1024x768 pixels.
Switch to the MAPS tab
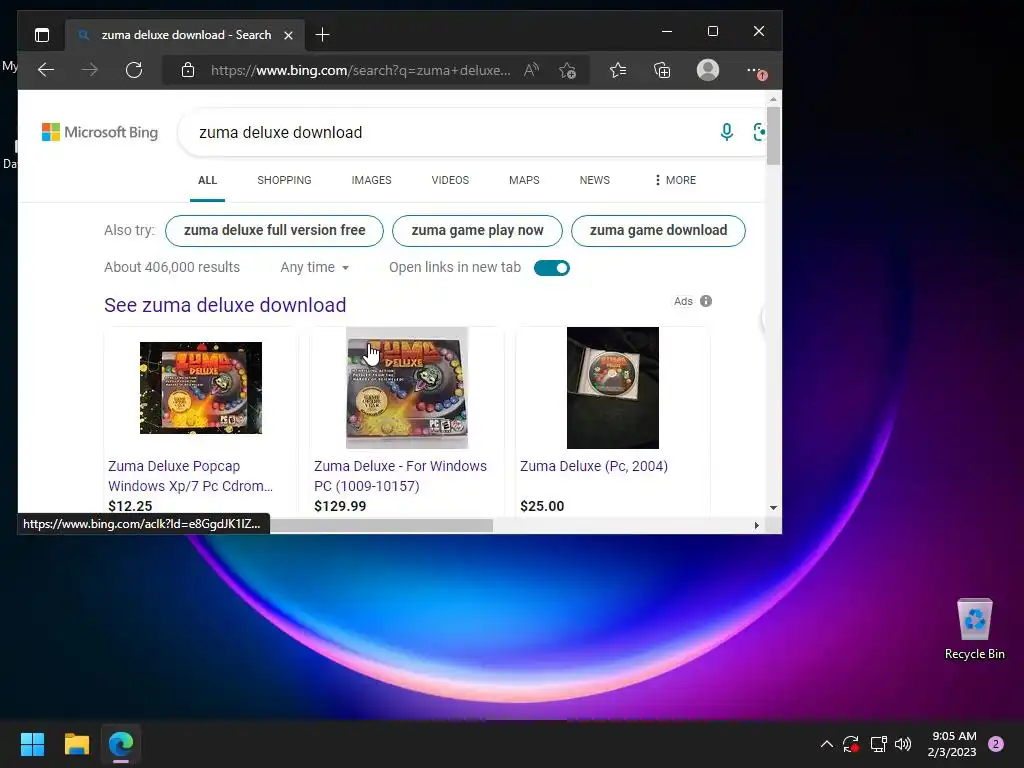524,180
